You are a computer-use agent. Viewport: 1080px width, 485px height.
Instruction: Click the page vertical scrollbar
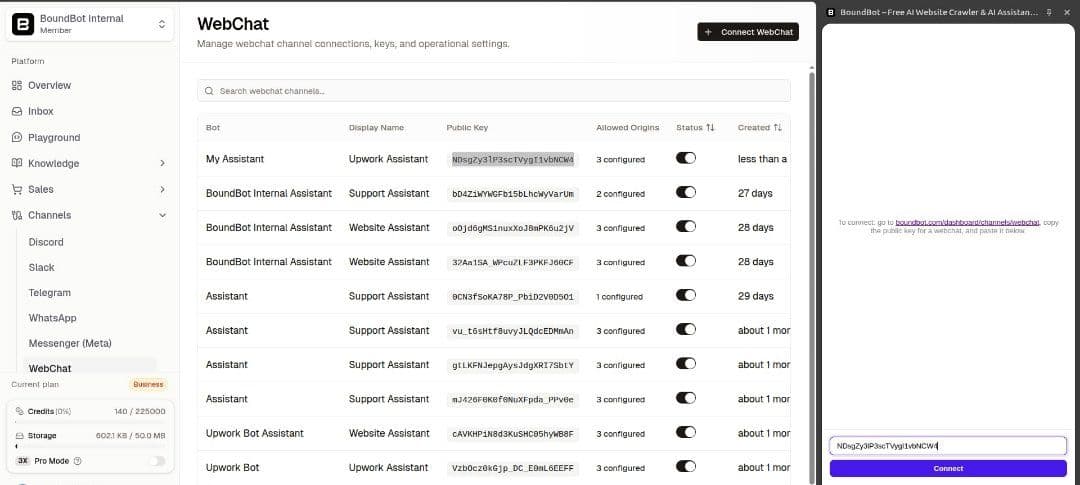point(811,276)
